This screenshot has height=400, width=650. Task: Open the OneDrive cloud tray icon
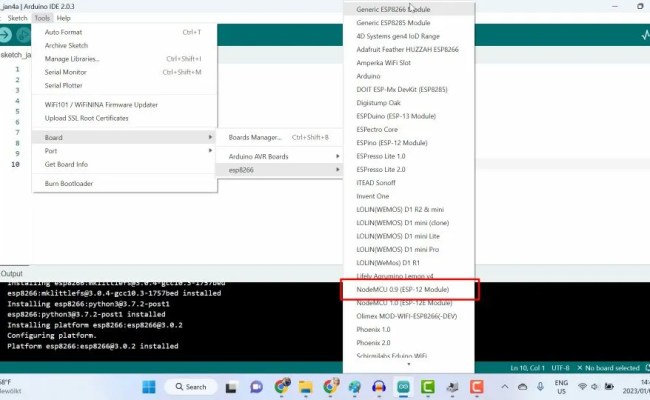[x=522, y=387]
